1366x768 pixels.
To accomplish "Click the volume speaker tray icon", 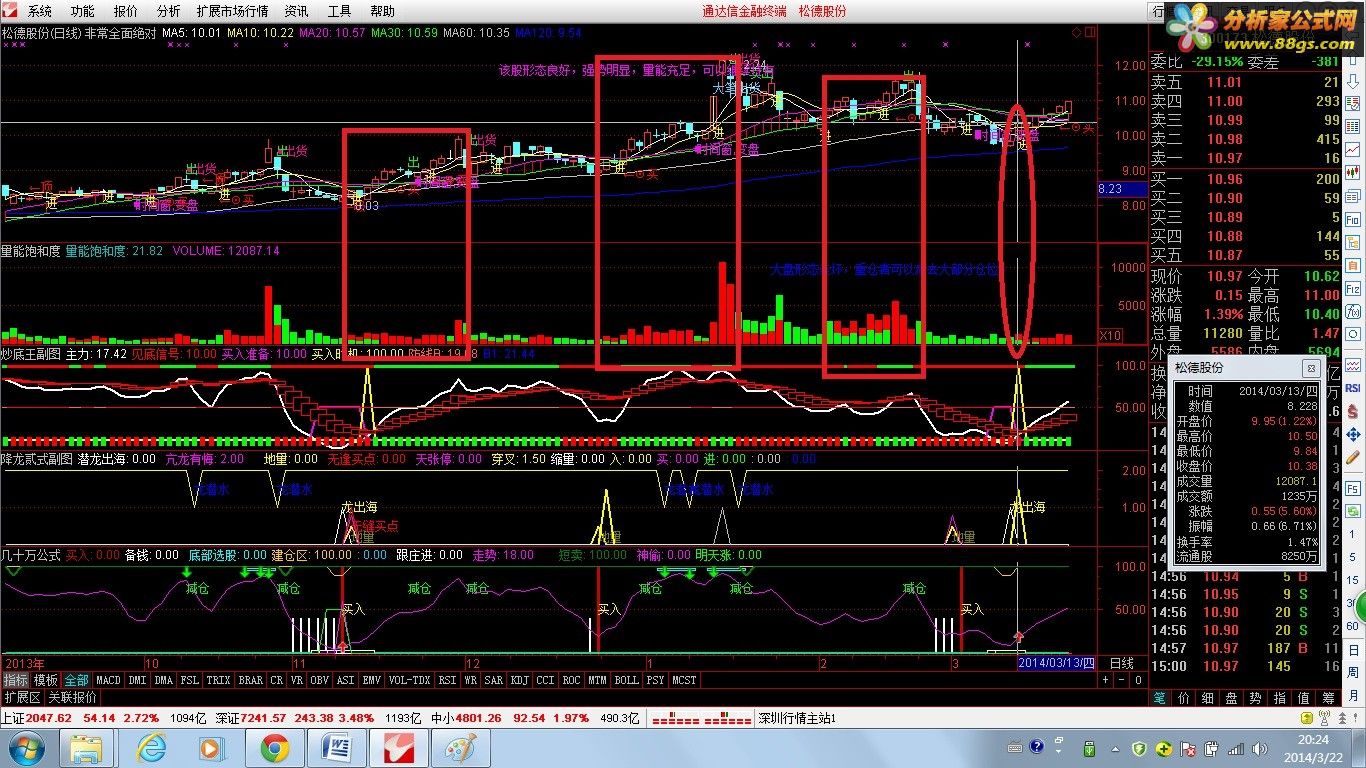I will coord(1259,750).
